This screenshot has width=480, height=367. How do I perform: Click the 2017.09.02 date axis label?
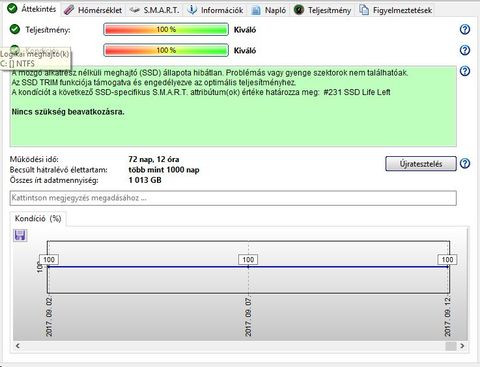(49, 317)
